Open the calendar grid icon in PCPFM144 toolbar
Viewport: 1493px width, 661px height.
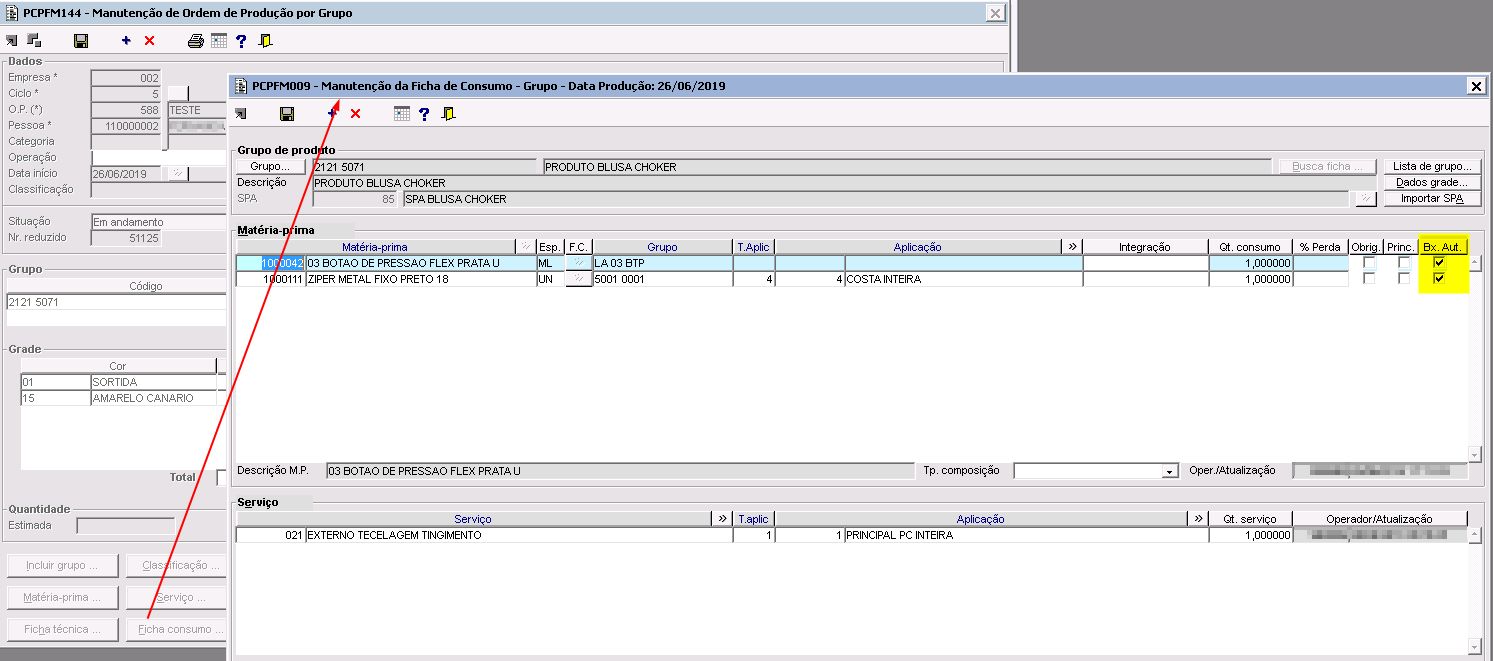point(219,41)
